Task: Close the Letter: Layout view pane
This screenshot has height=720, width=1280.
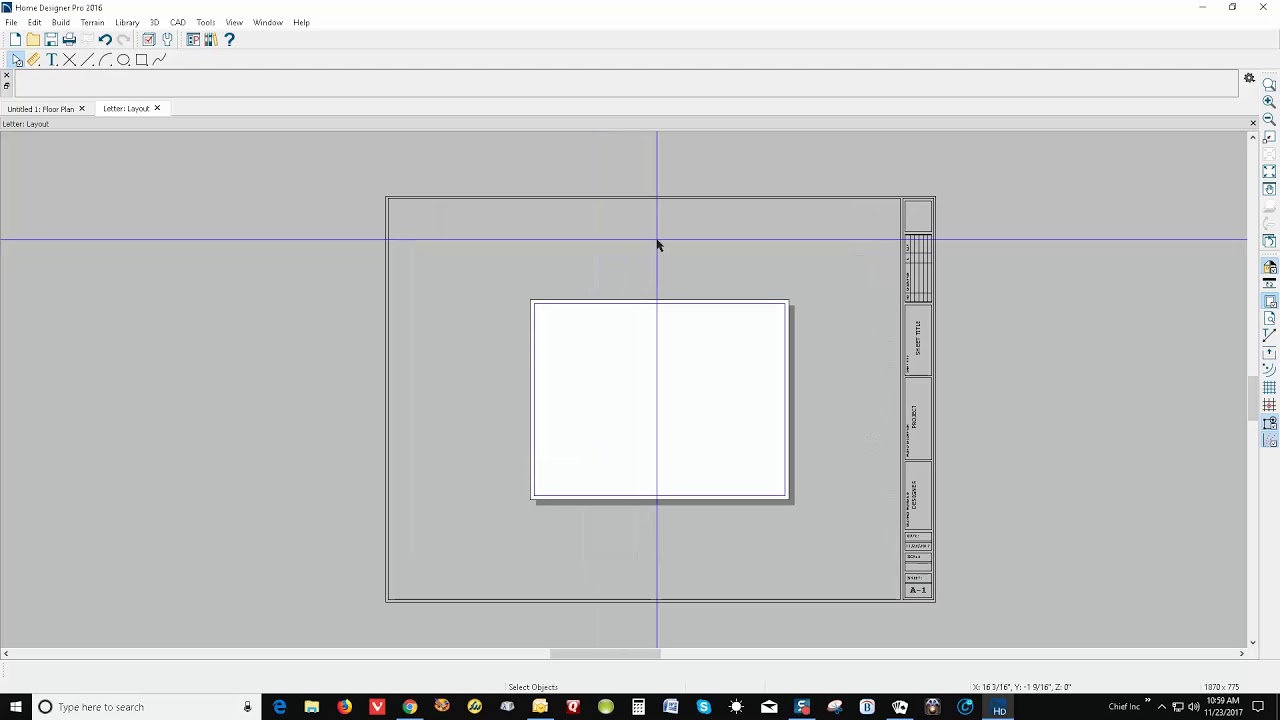Action: 1253,123
